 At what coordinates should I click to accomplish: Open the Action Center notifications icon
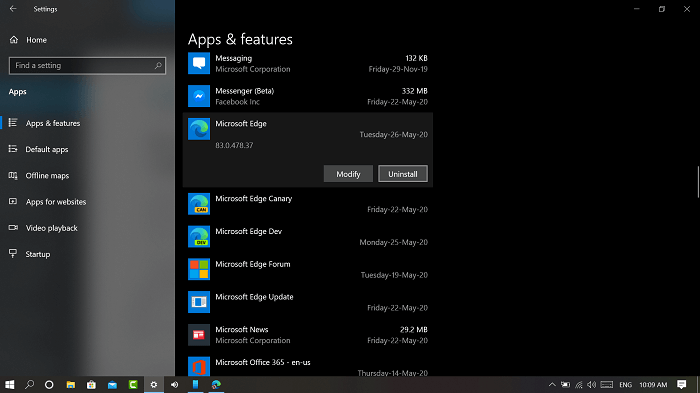[681, 385]
